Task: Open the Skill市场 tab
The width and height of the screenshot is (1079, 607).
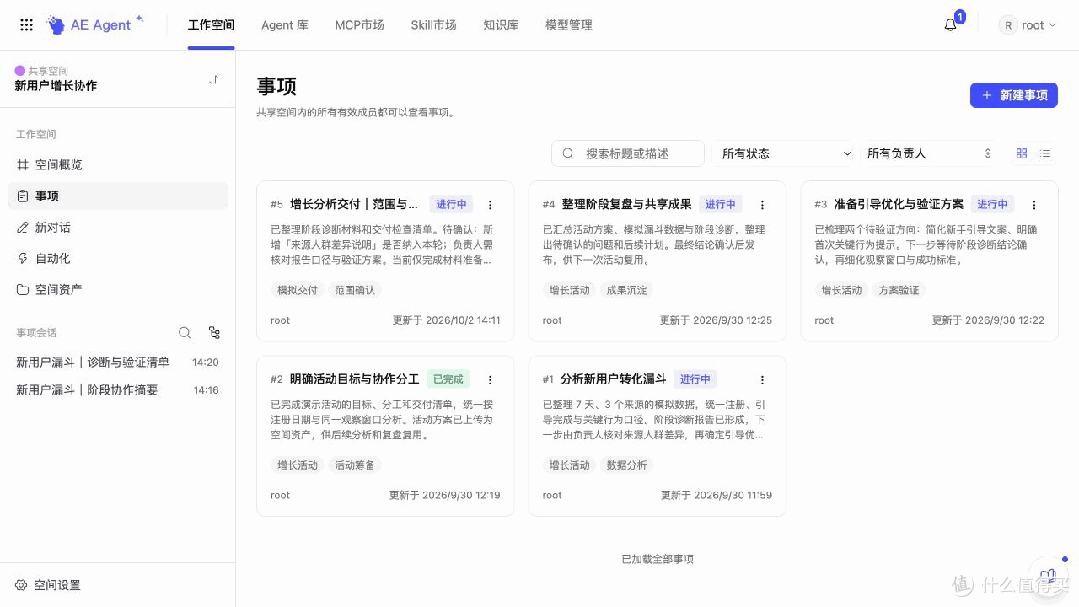Action: pos(434,25)
